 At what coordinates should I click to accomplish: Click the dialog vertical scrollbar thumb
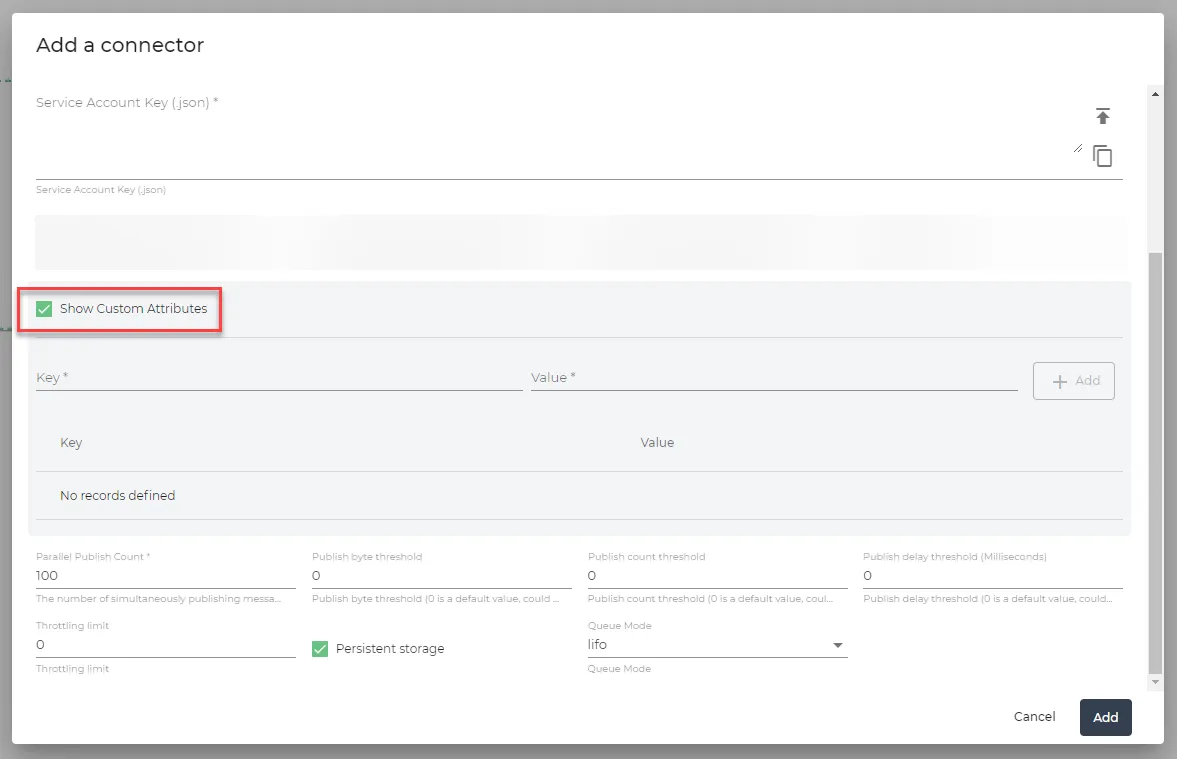pos(1155,463)
